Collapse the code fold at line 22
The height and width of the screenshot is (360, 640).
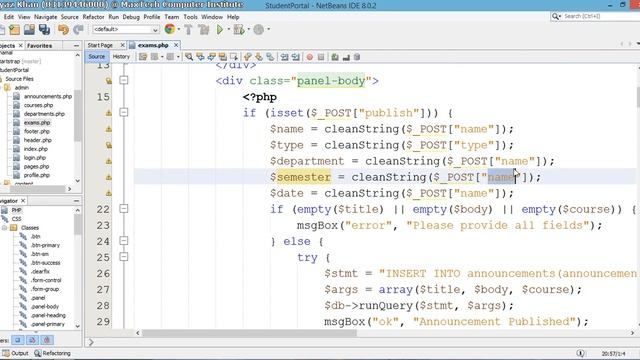(x=124, y=209)
